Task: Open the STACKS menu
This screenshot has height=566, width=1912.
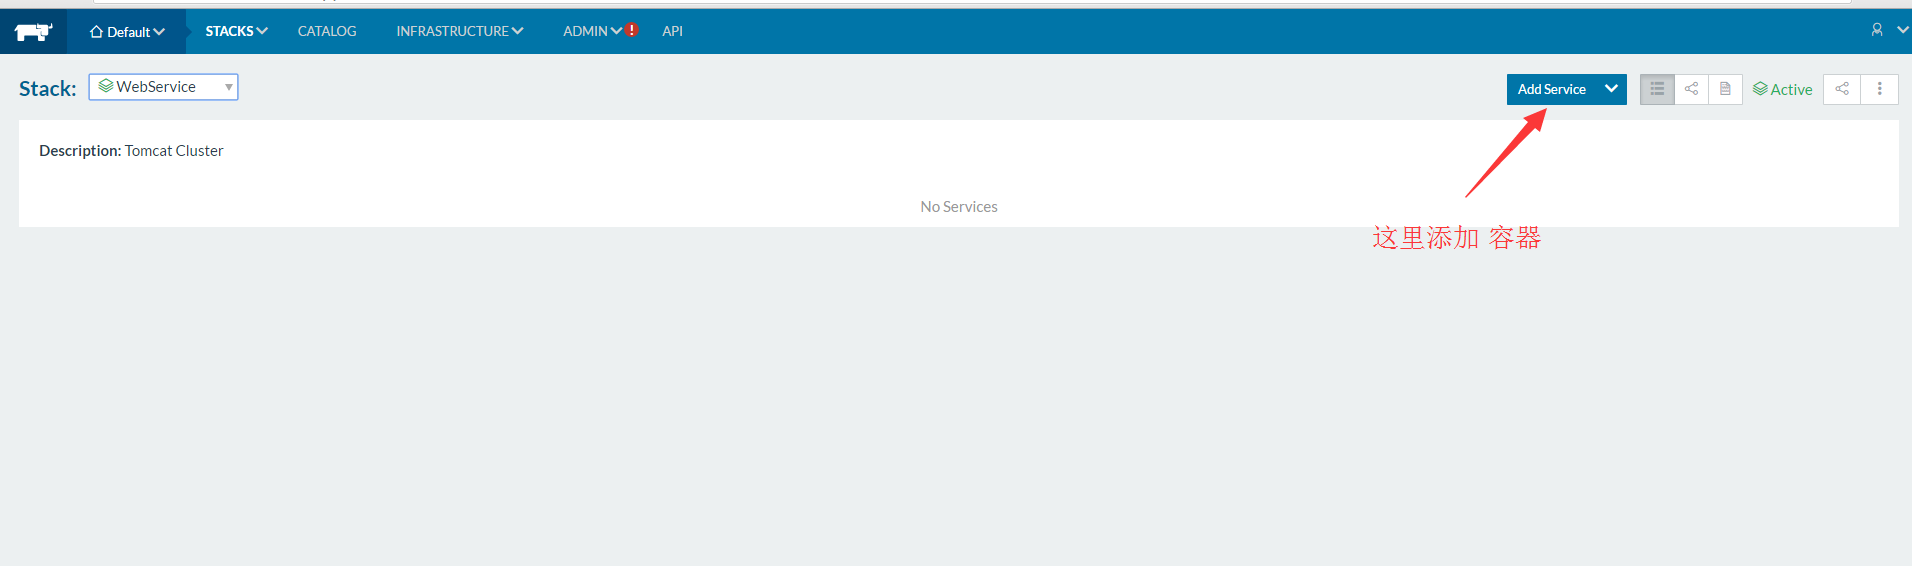Action: [236, 31]
